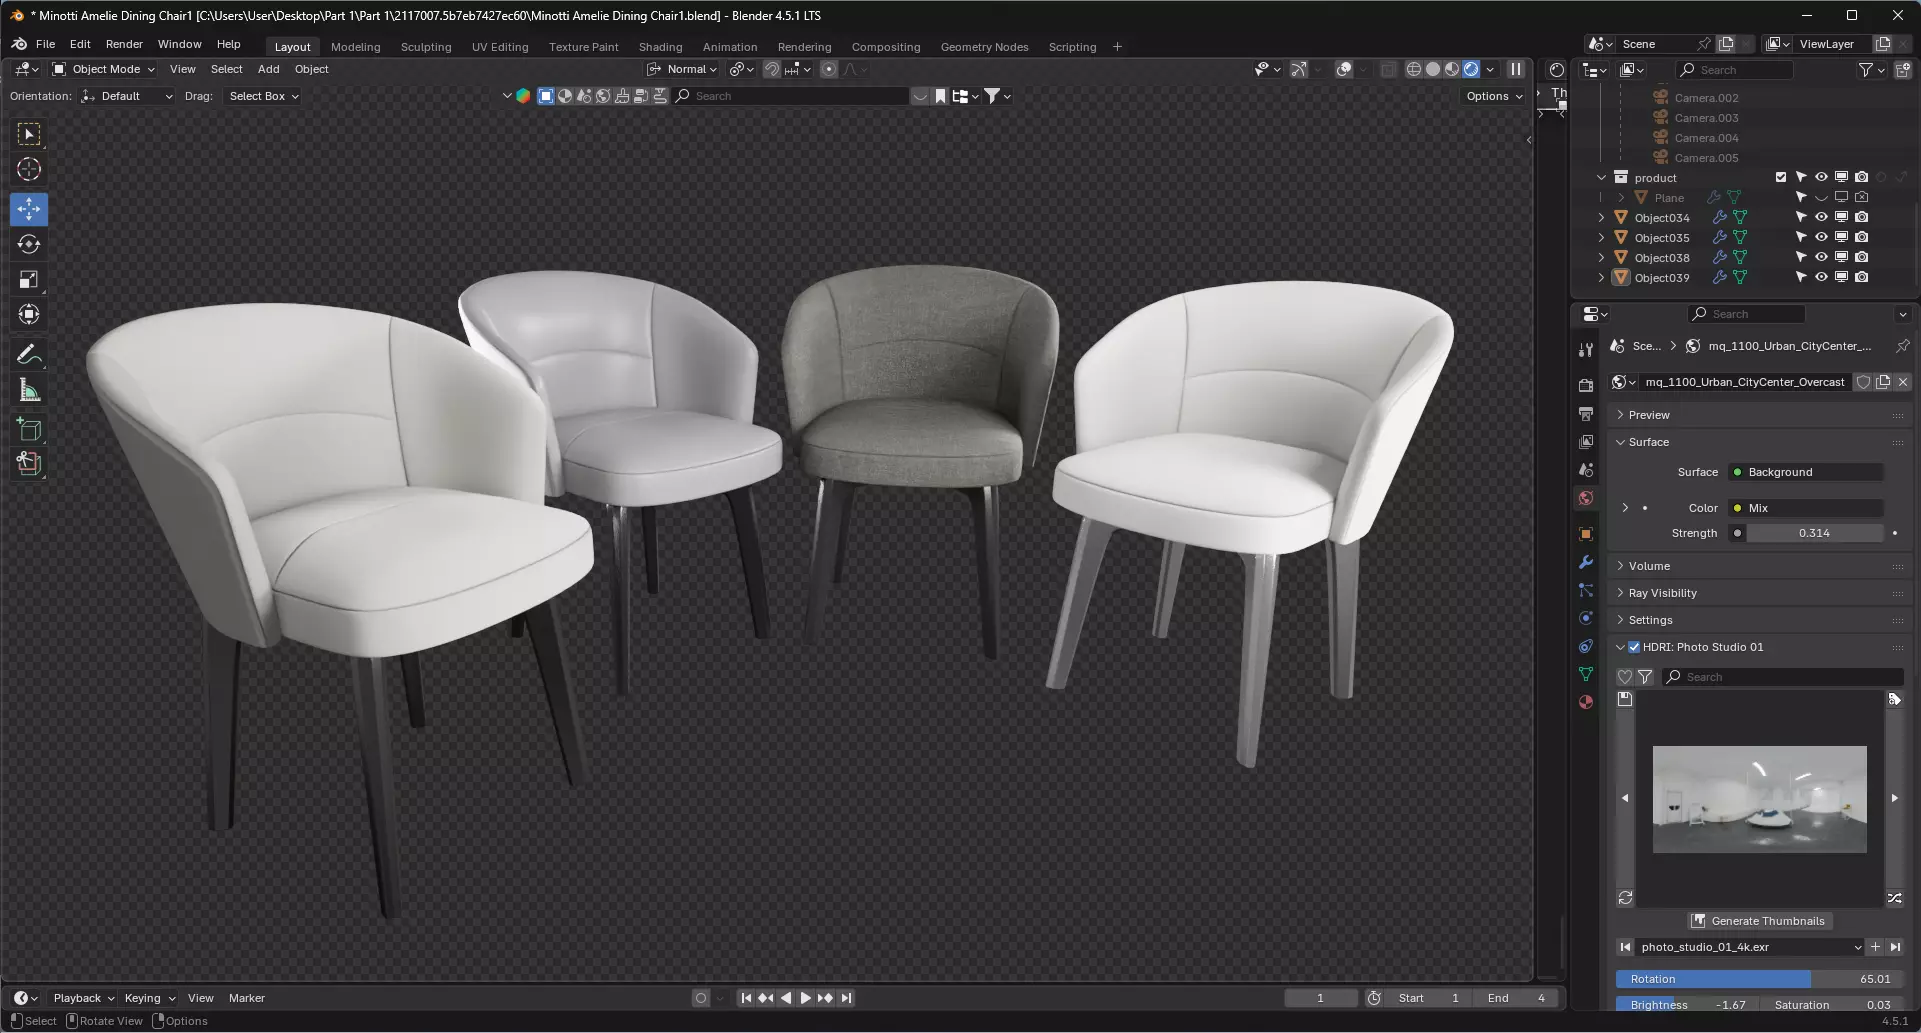The image size is (1921, 1033).
Task: Disable the HDRI: Photo Studio 01 checkbox
Action: click(x=1634, y=647)
